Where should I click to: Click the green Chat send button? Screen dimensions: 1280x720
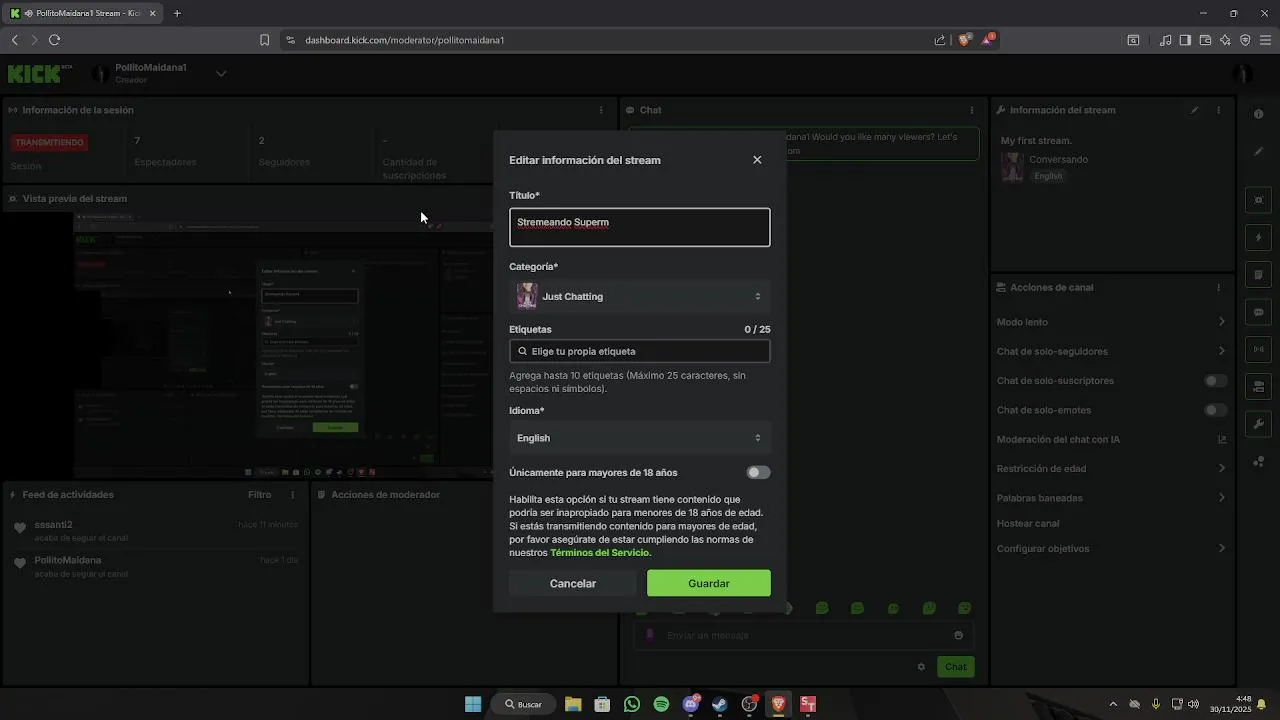click(x=956, y=667)
